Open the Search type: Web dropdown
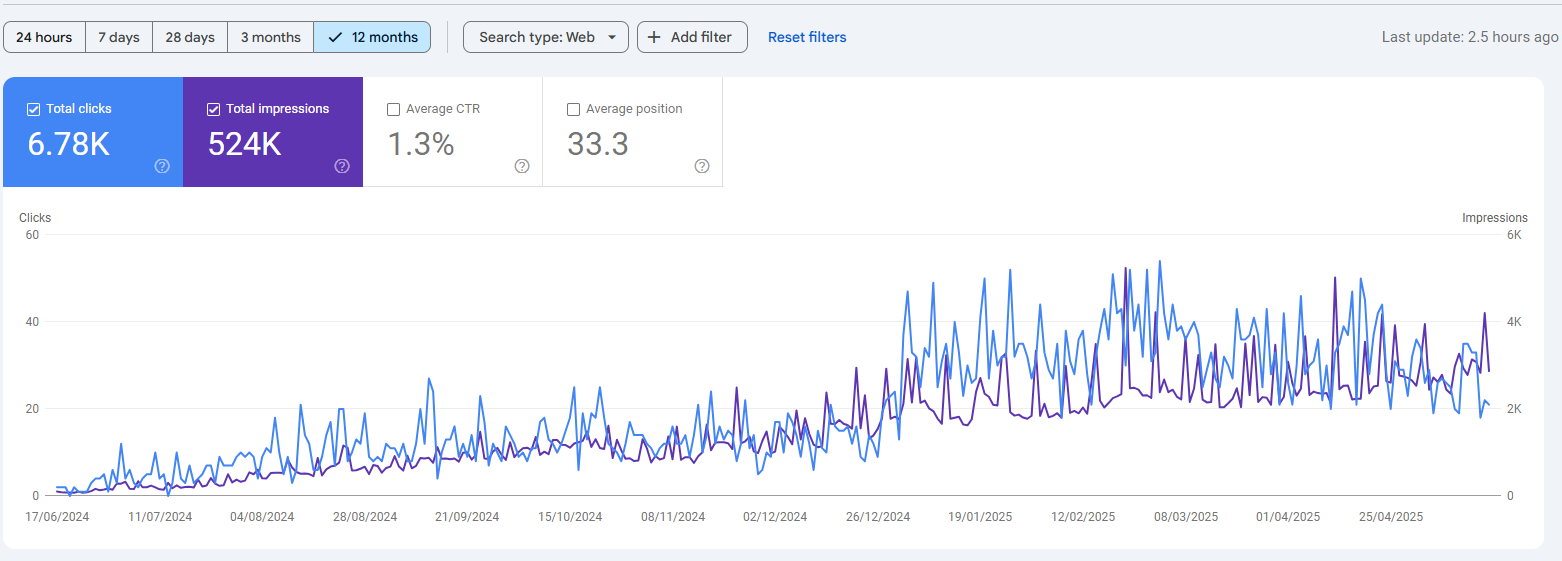The image size is (1562, 561). [537, 37]
